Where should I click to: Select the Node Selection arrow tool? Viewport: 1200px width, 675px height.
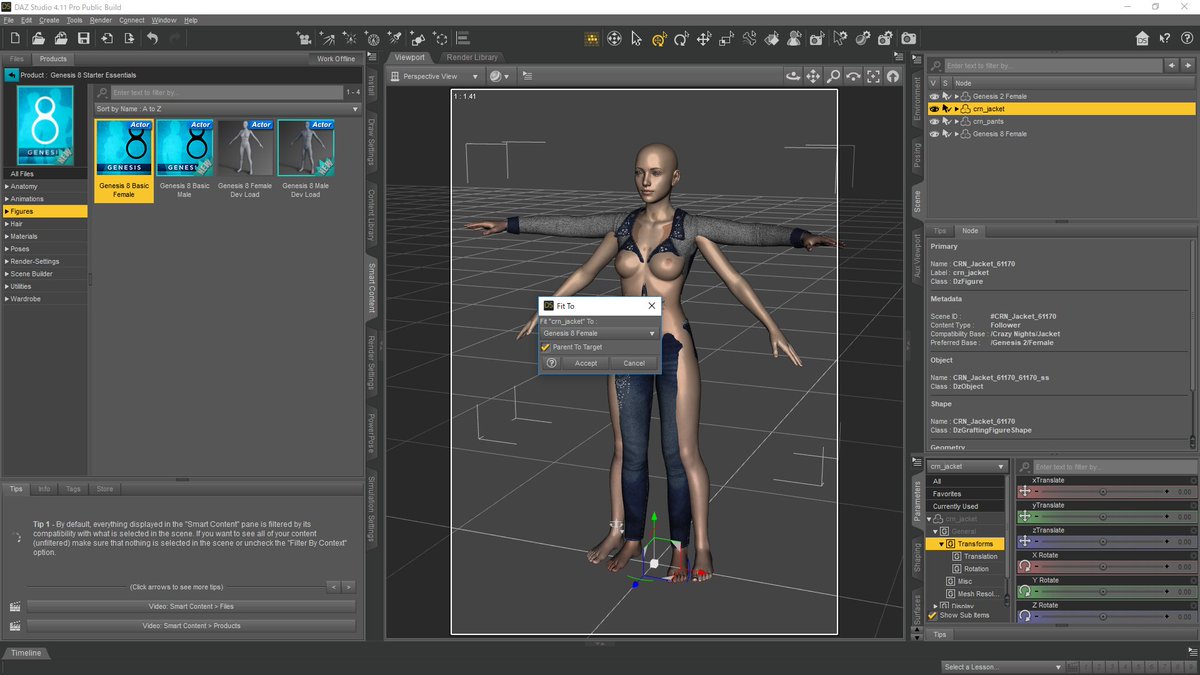[636, 39]
